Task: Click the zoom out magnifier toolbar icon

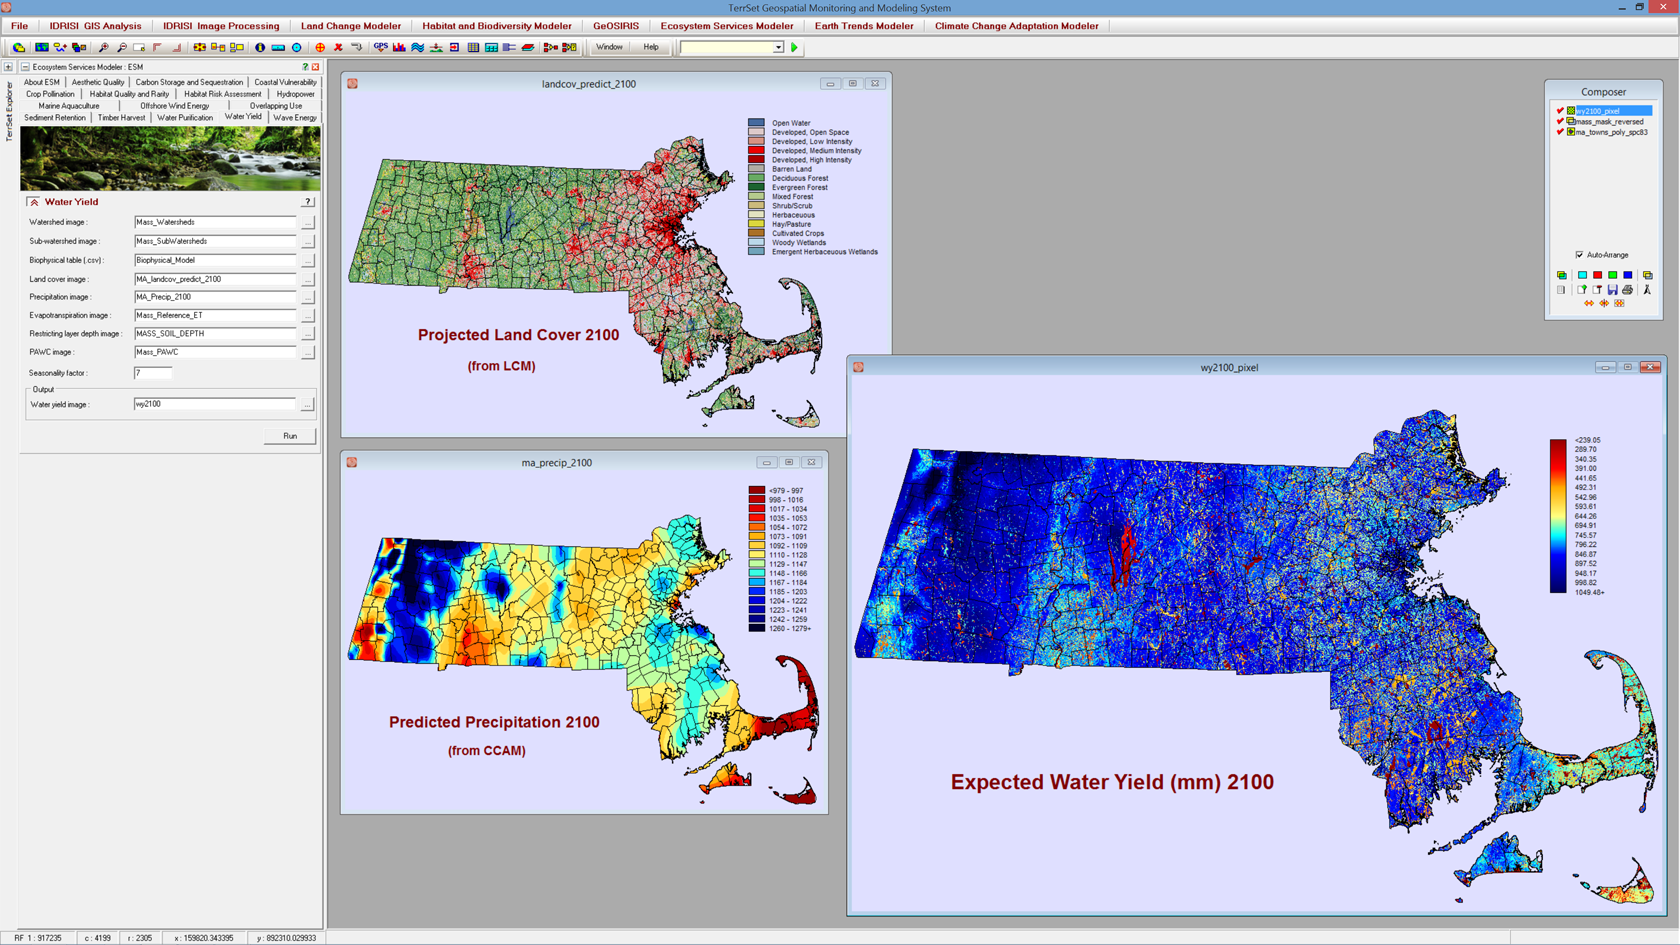Action: point(122,47)
